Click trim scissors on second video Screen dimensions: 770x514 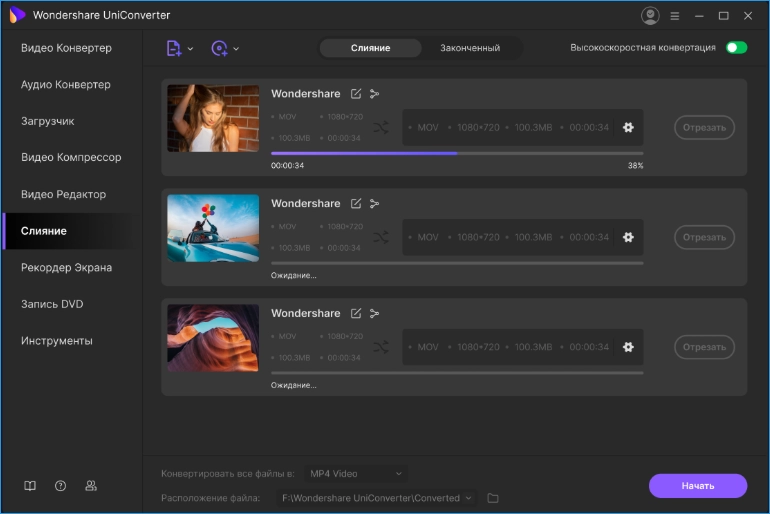(x=374, y=204)
